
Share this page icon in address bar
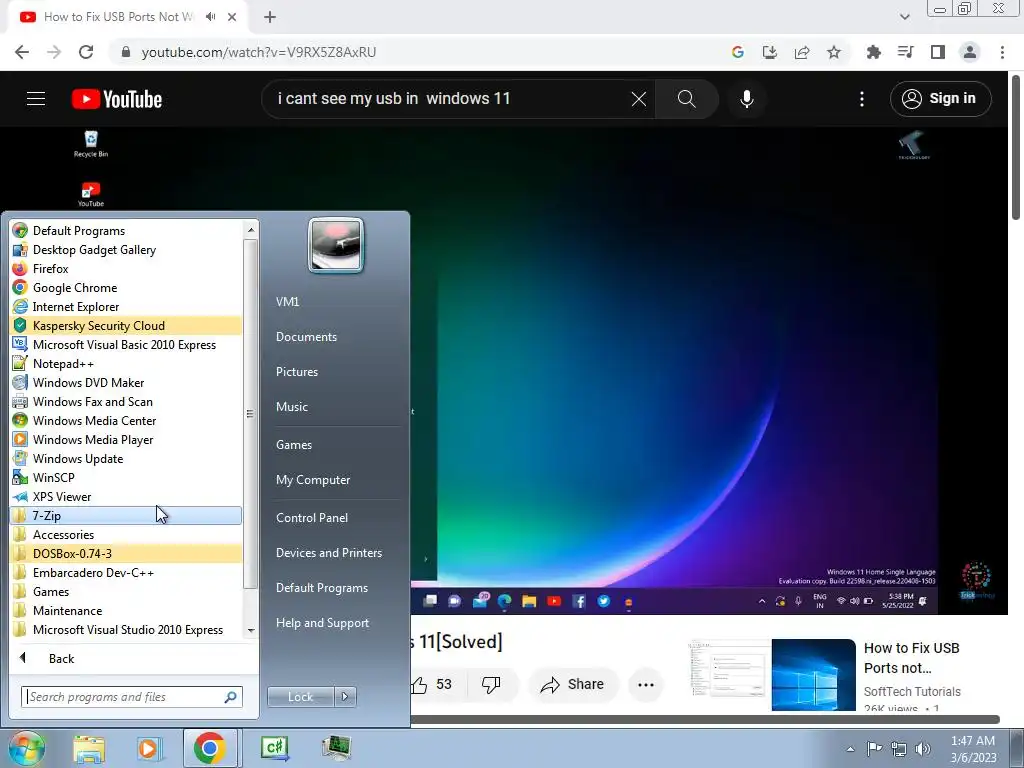coord(802,52)
